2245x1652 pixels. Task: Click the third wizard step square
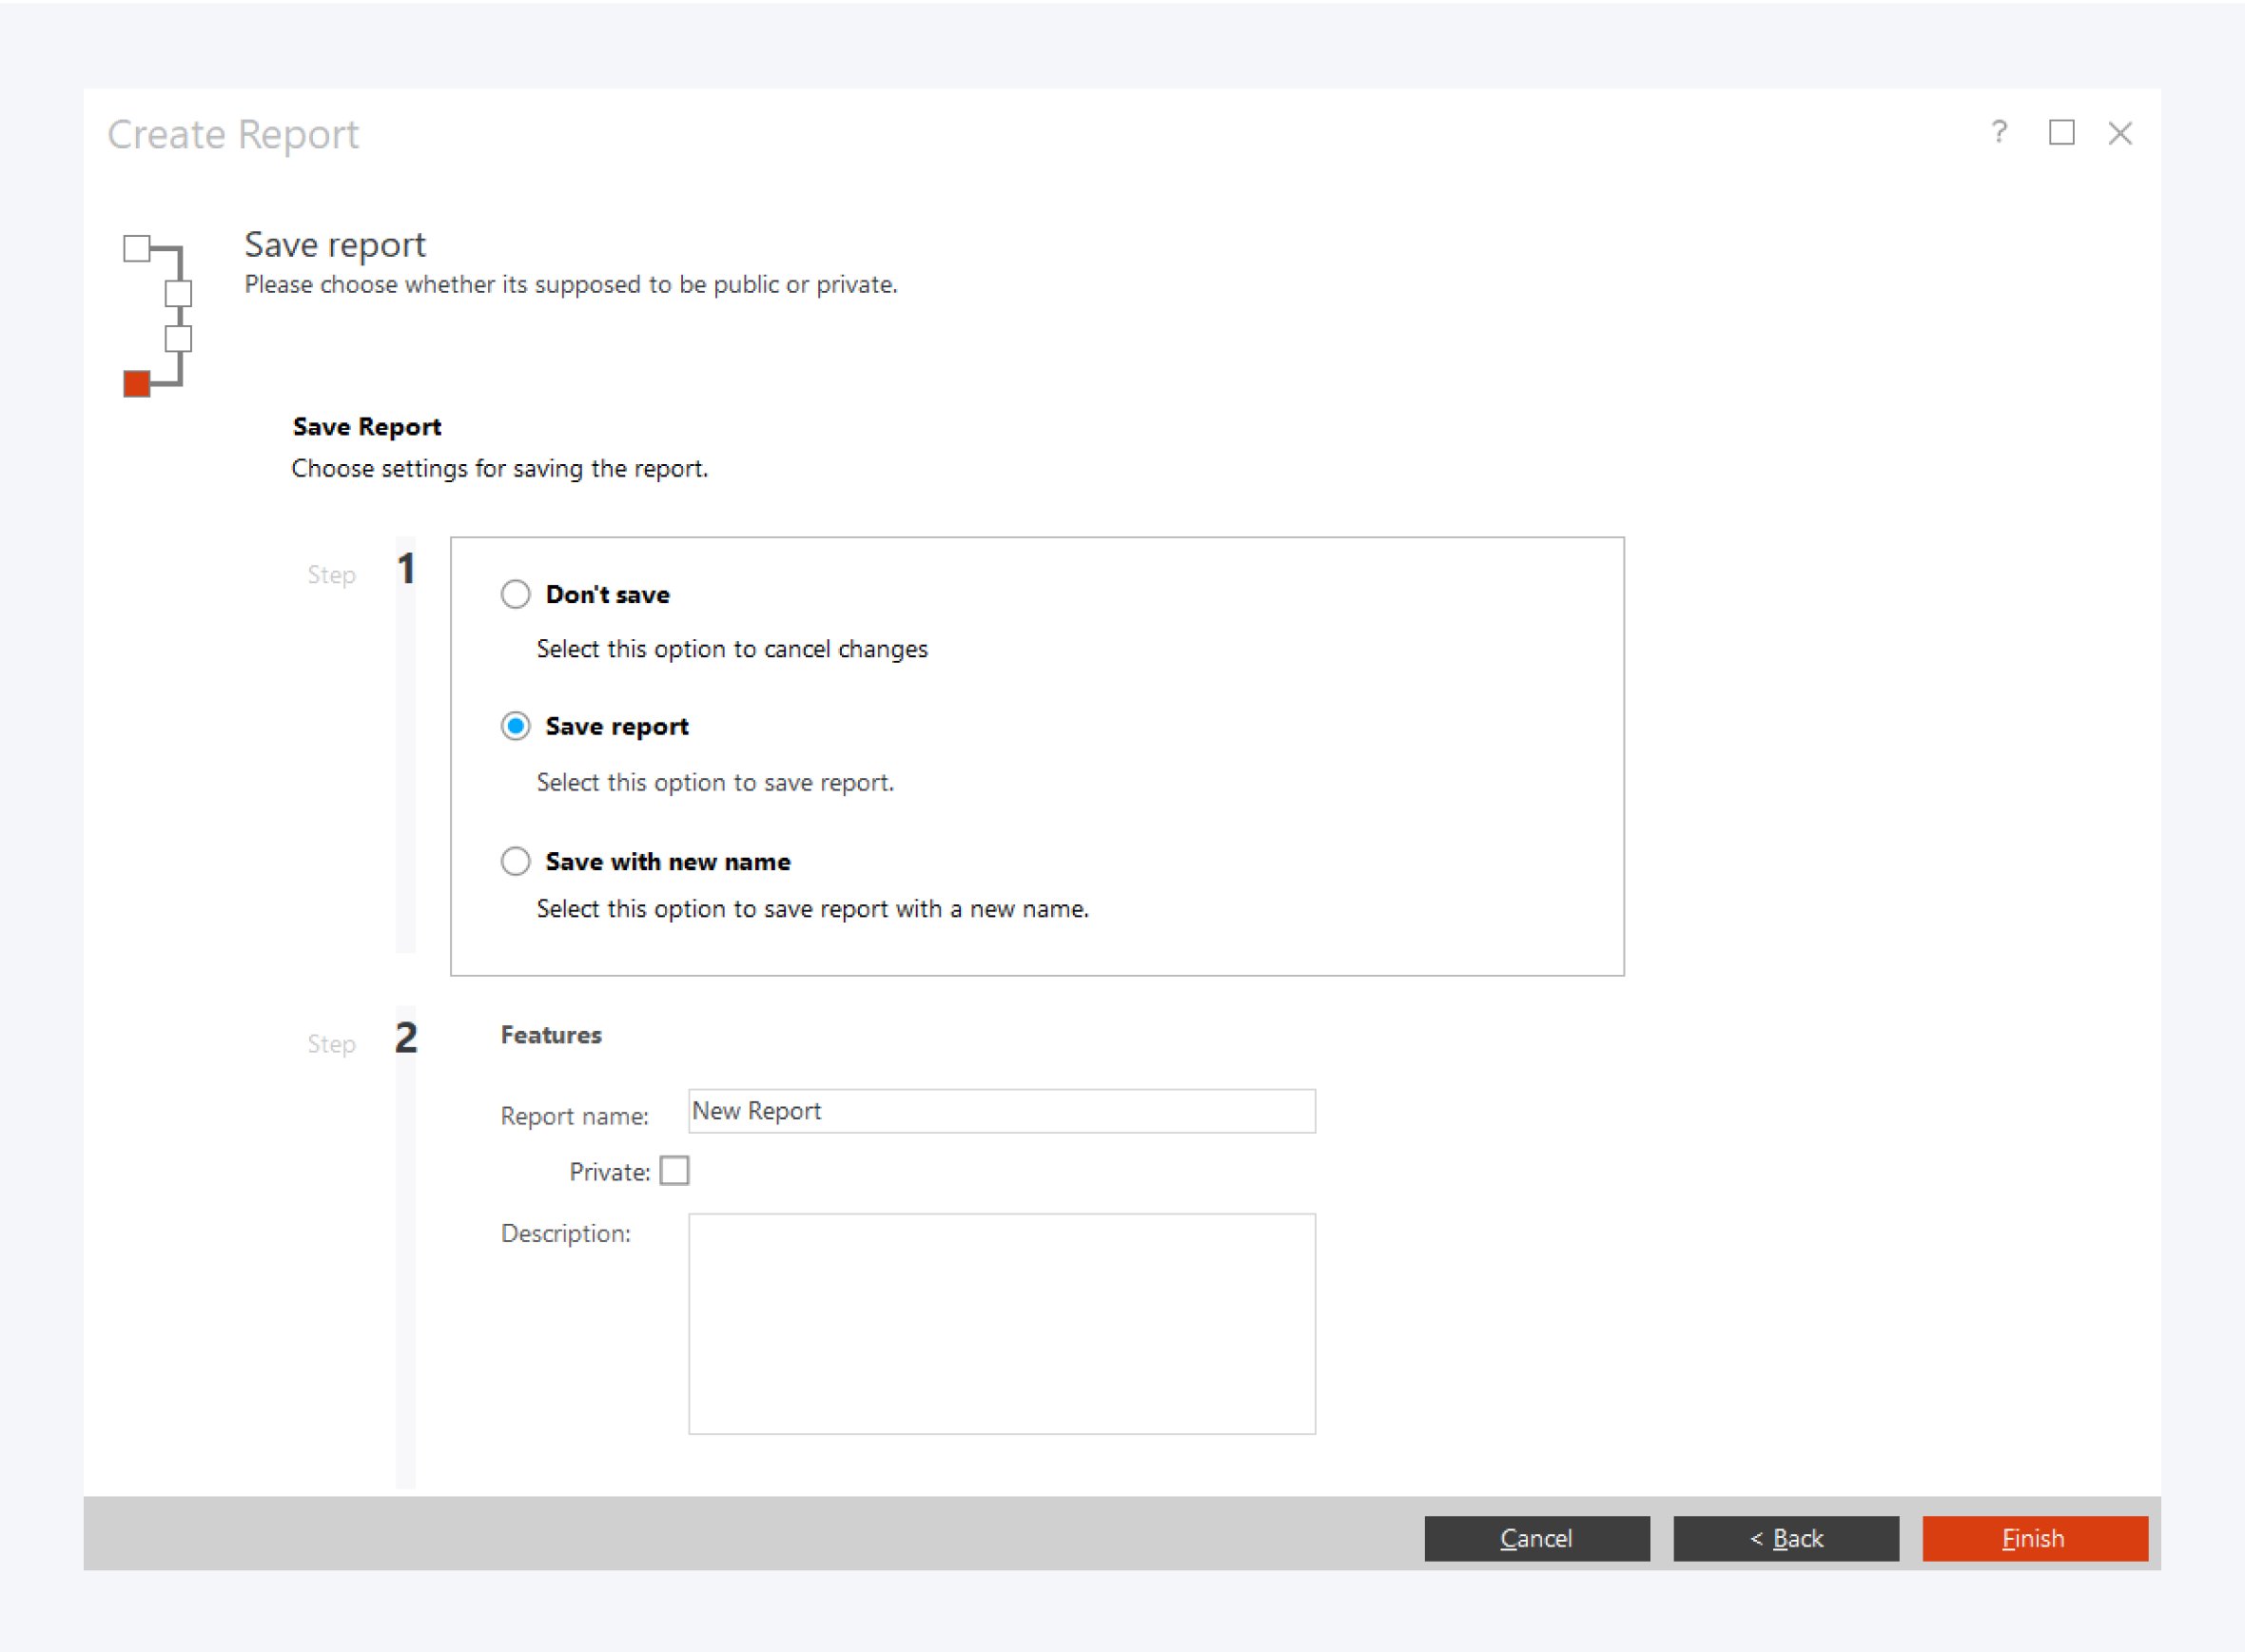click(178, 338)
